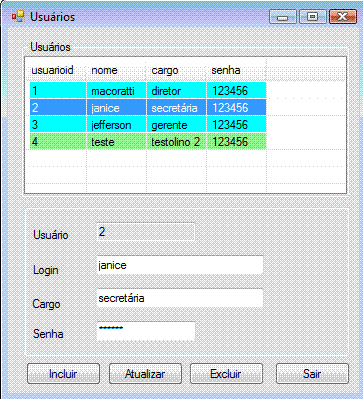
Task: Click usuarioid cell 1 in the list
Action: tap(58, 91)
